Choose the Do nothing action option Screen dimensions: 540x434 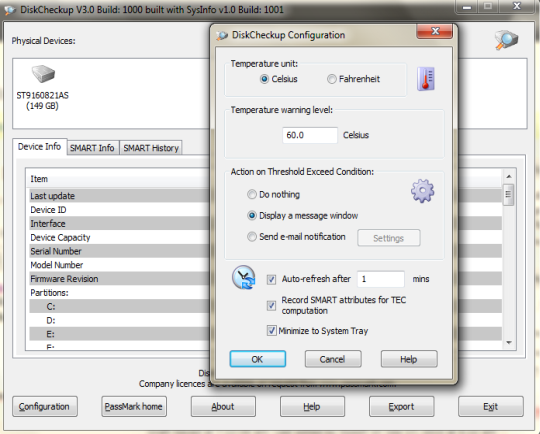point(252,195)
